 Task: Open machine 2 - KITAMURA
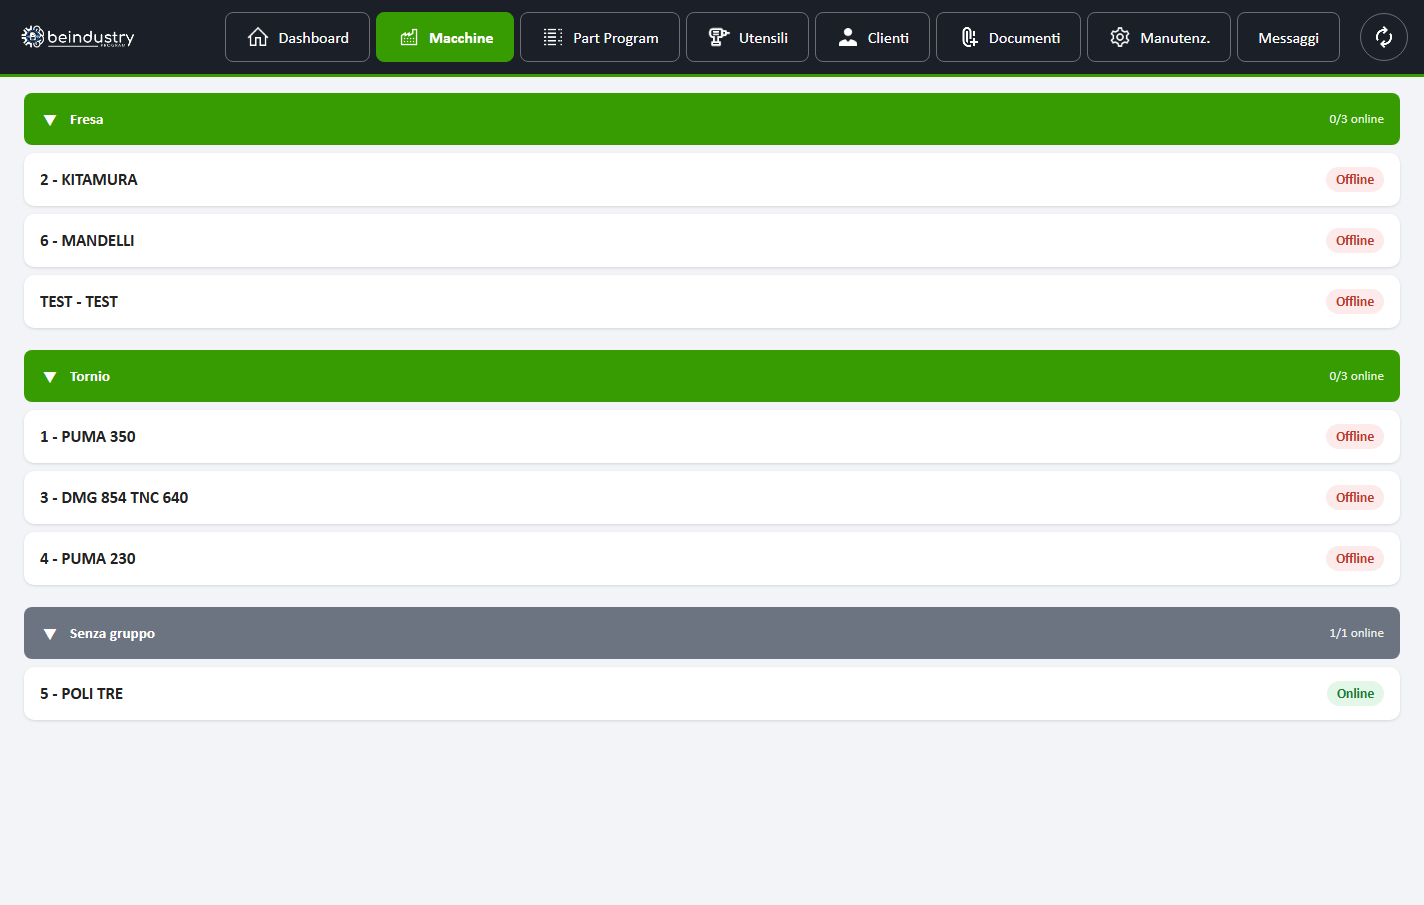click(712, 180)
